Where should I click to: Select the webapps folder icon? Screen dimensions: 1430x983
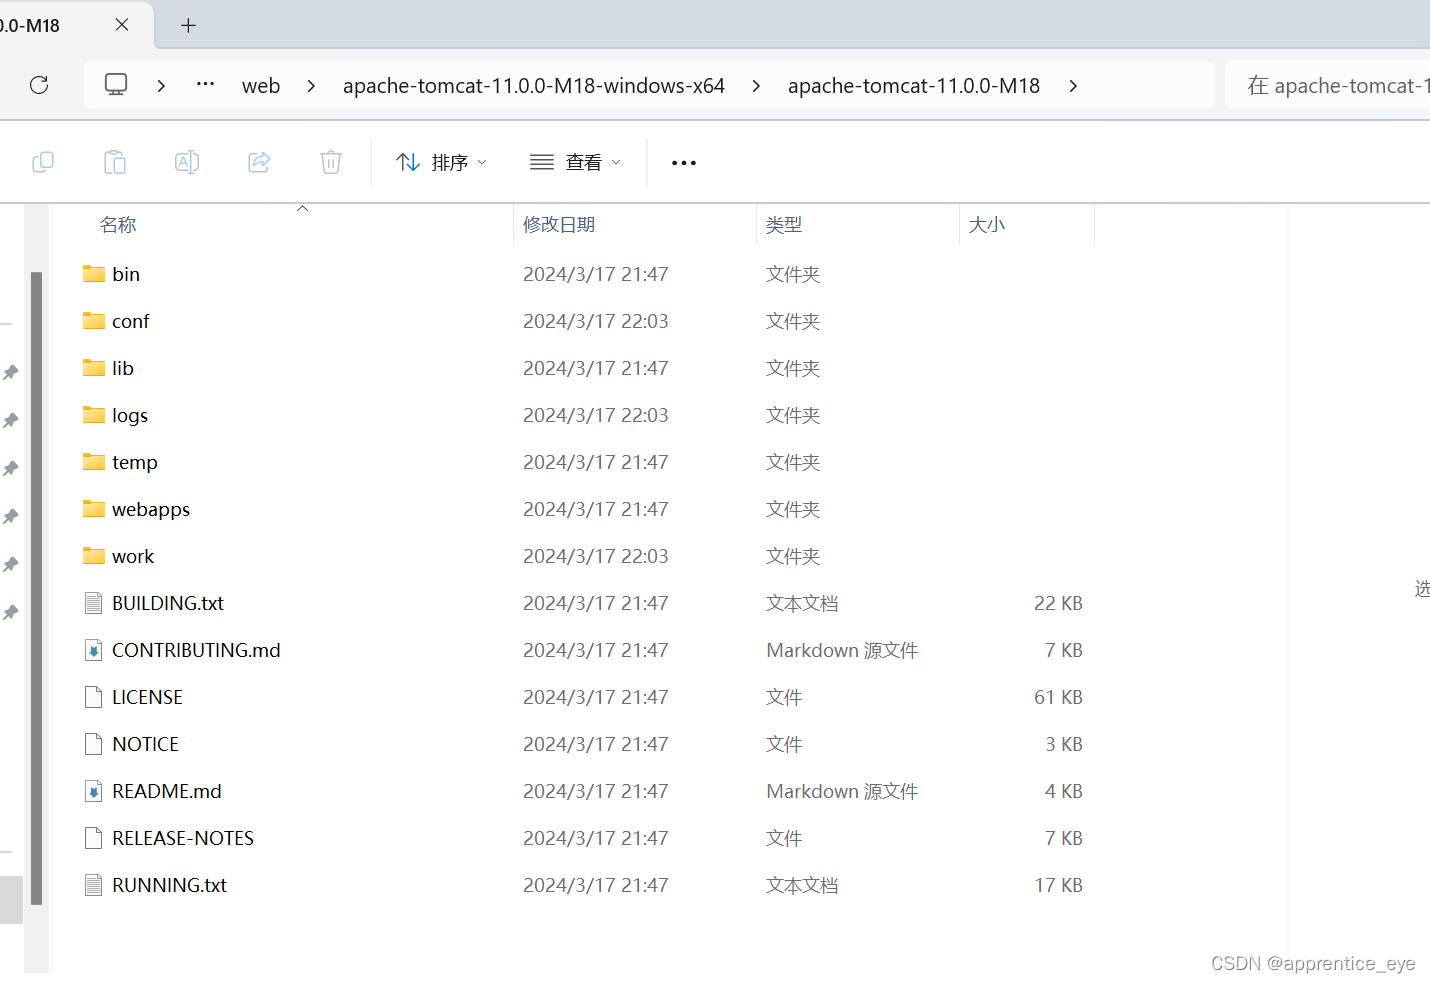click(x=94, y=509)
